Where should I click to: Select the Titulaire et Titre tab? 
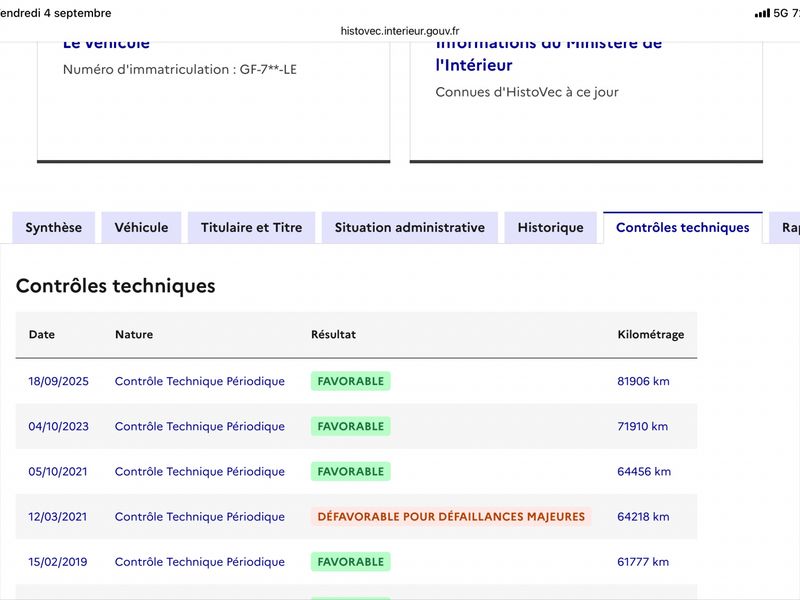pos(252,228)
